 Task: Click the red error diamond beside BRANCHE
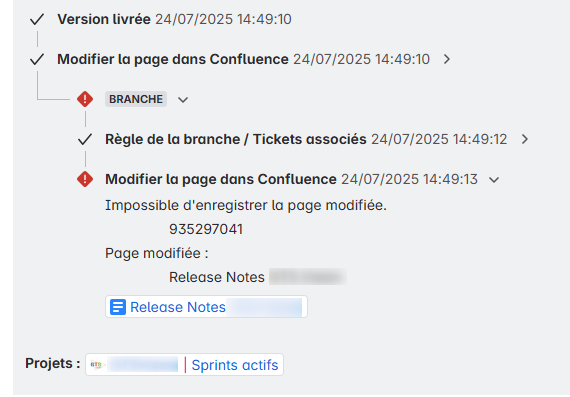85,99
